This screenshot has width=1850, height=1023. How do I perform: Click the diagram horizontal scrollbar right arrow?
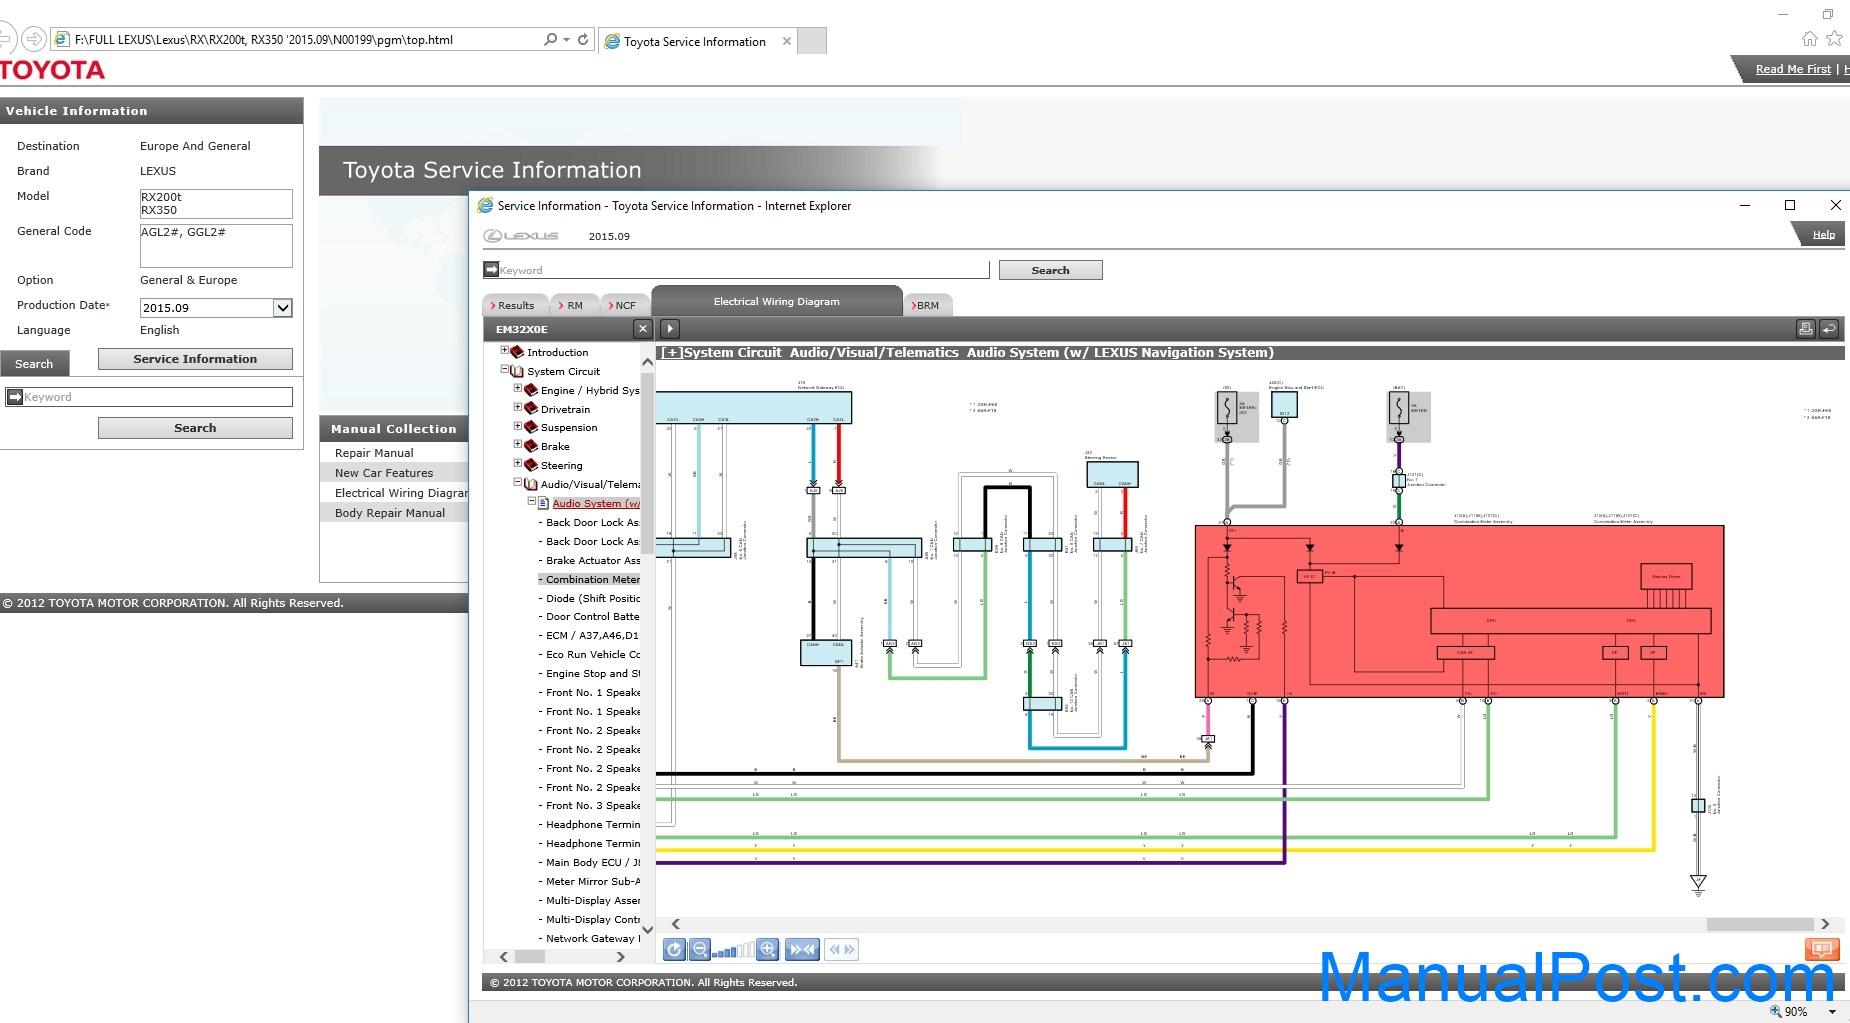click(x=1825, y=924)
